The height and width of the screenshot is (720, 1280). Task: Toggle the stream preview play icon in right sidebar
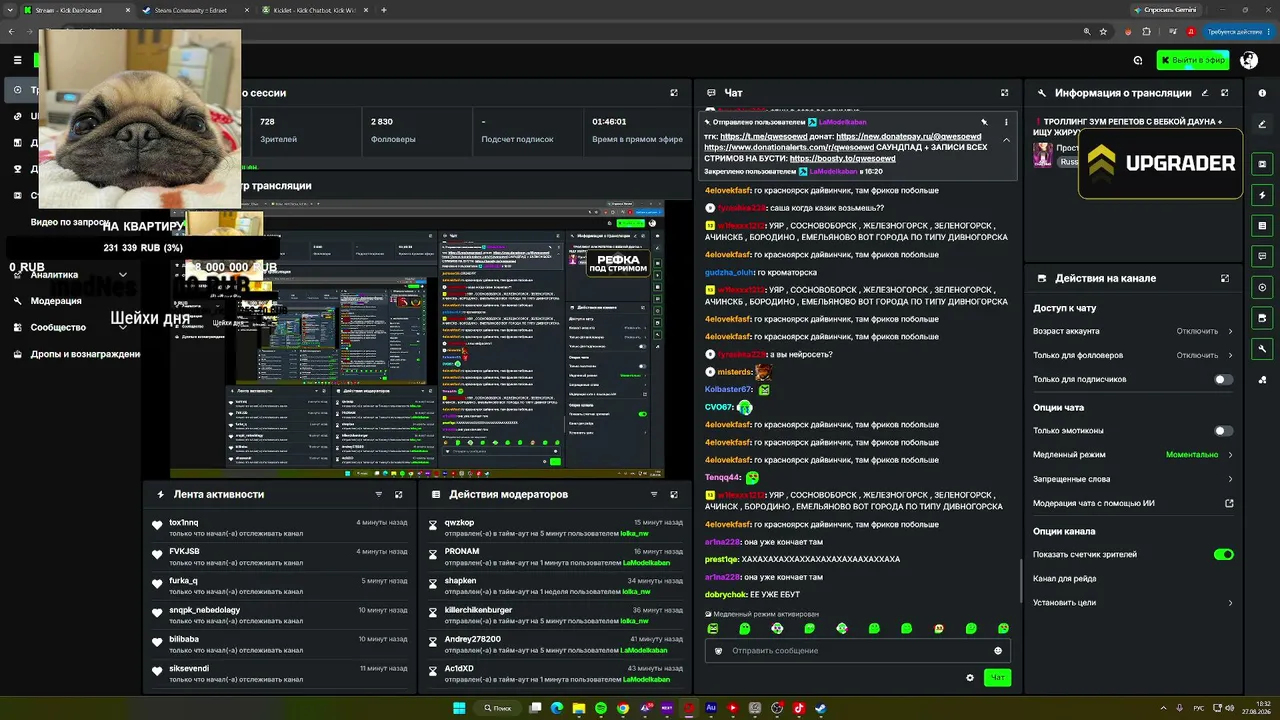point(1262,287)
